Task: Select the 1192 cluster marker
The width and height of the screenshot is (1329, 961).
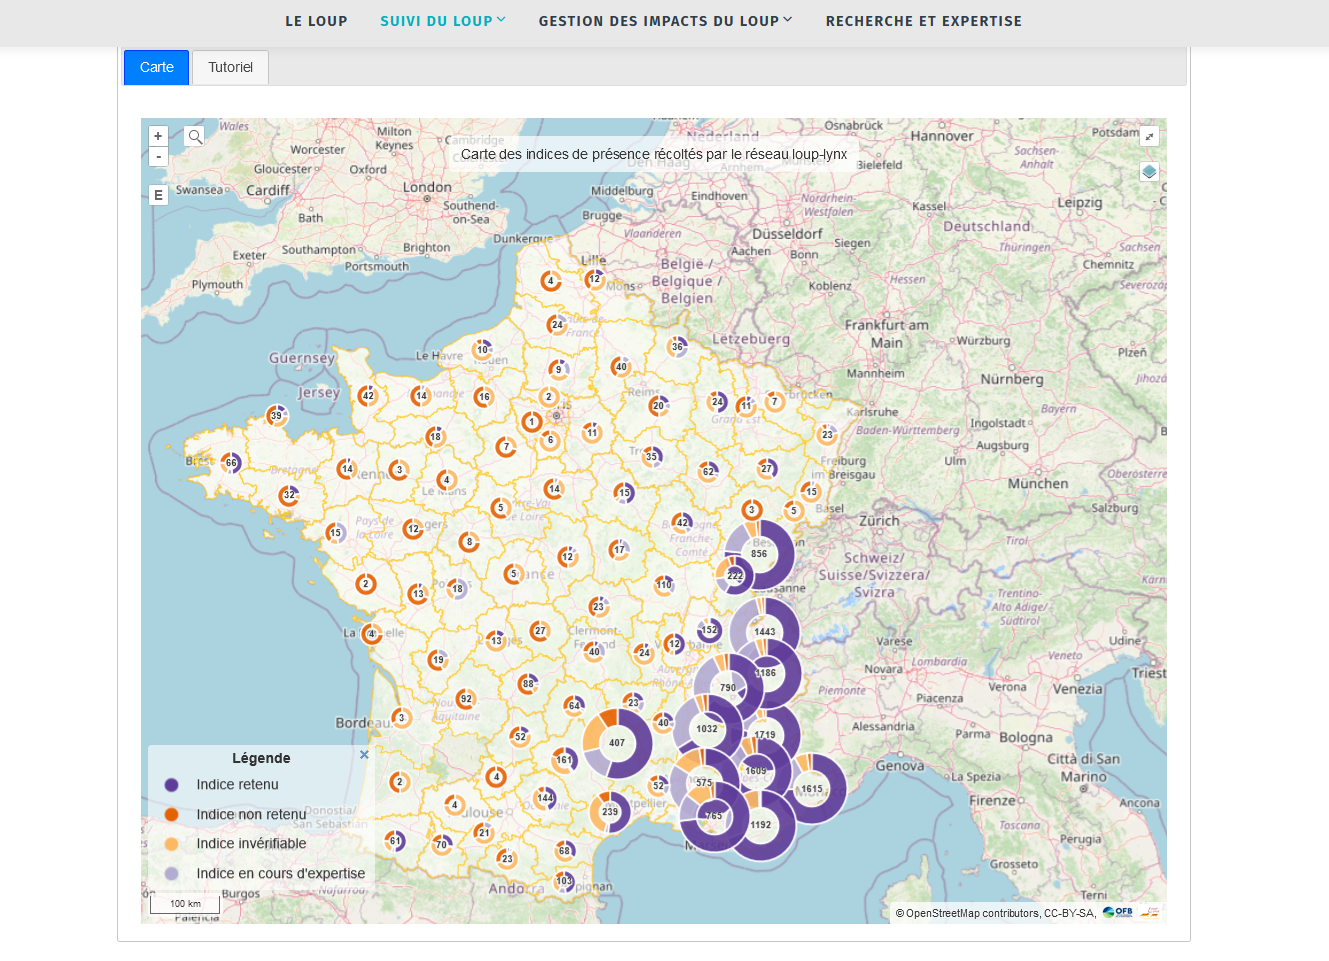Action: coord(761,825)
